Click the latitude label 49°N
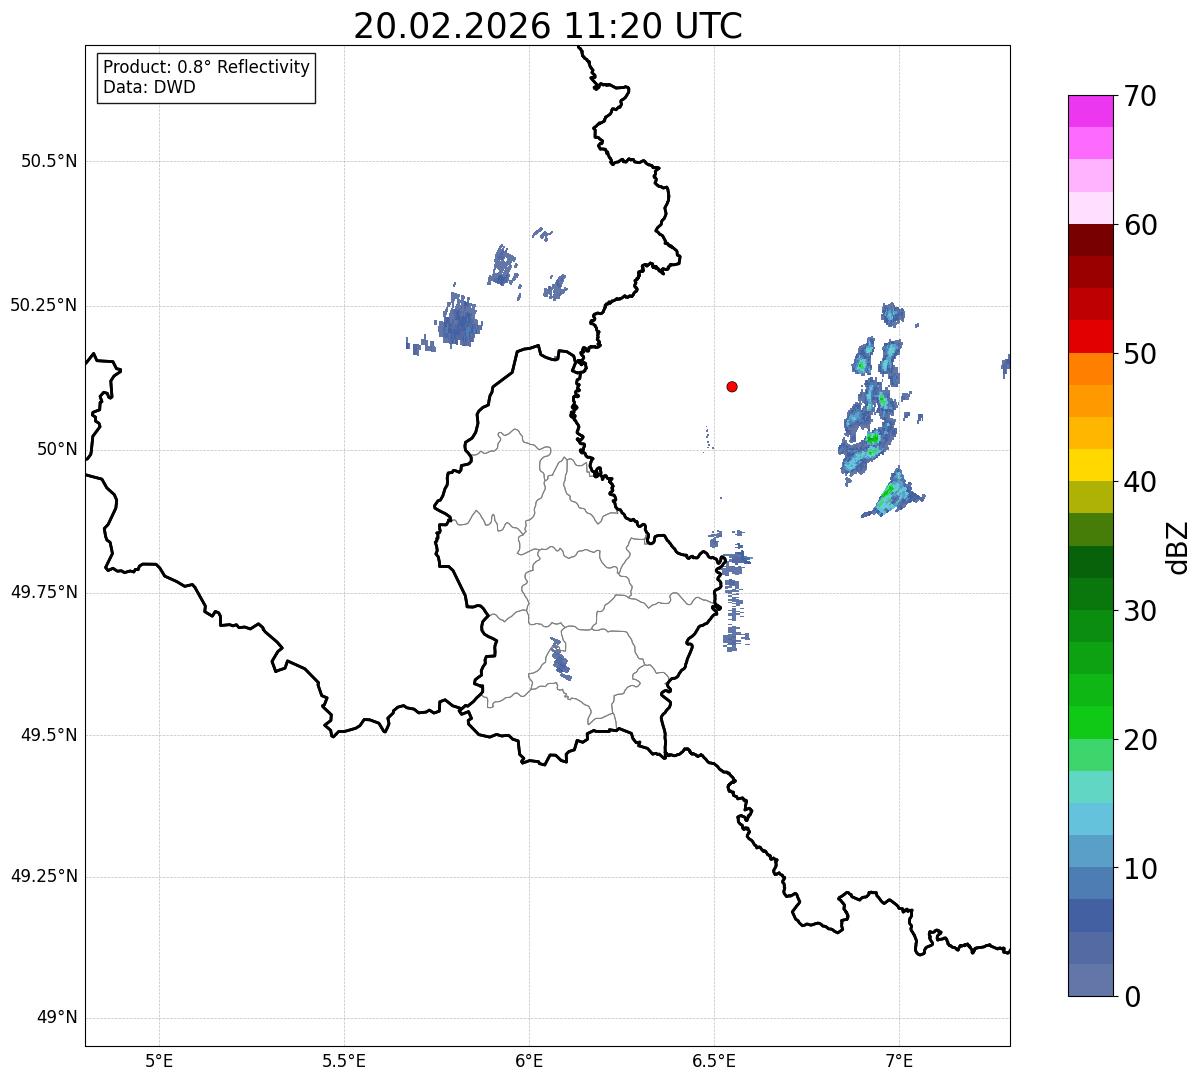This screenshot has height=1081, width=1202. click(57, 1018)
